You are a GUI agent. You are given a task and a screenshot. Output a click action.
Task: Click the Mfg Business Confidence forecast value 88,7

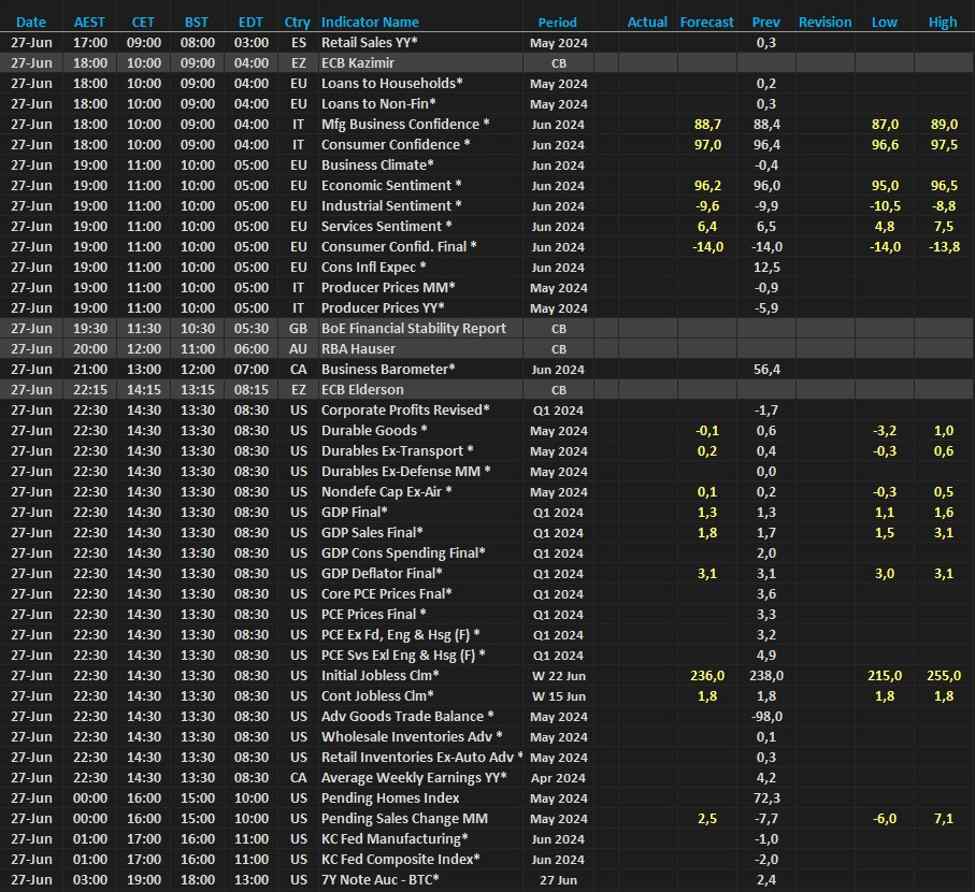(x=707, y=124)
